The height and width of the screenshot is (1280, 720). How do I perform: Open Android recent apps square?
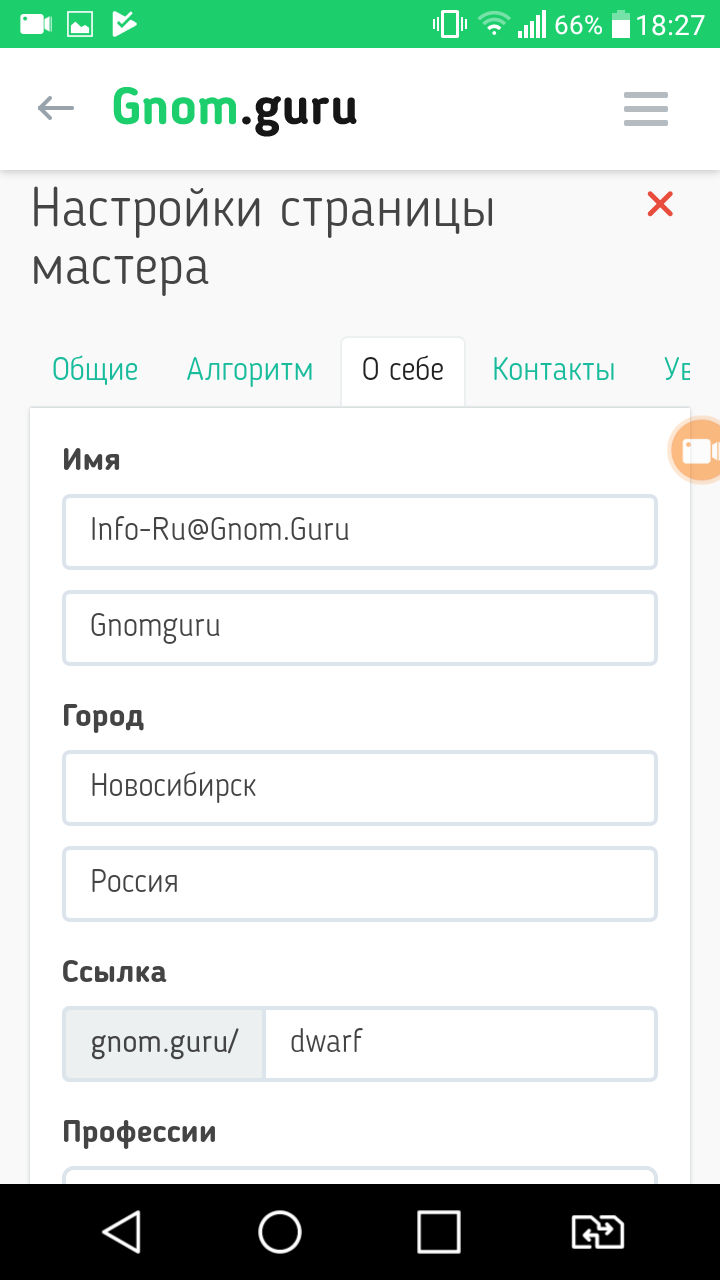pos(438,1232)
